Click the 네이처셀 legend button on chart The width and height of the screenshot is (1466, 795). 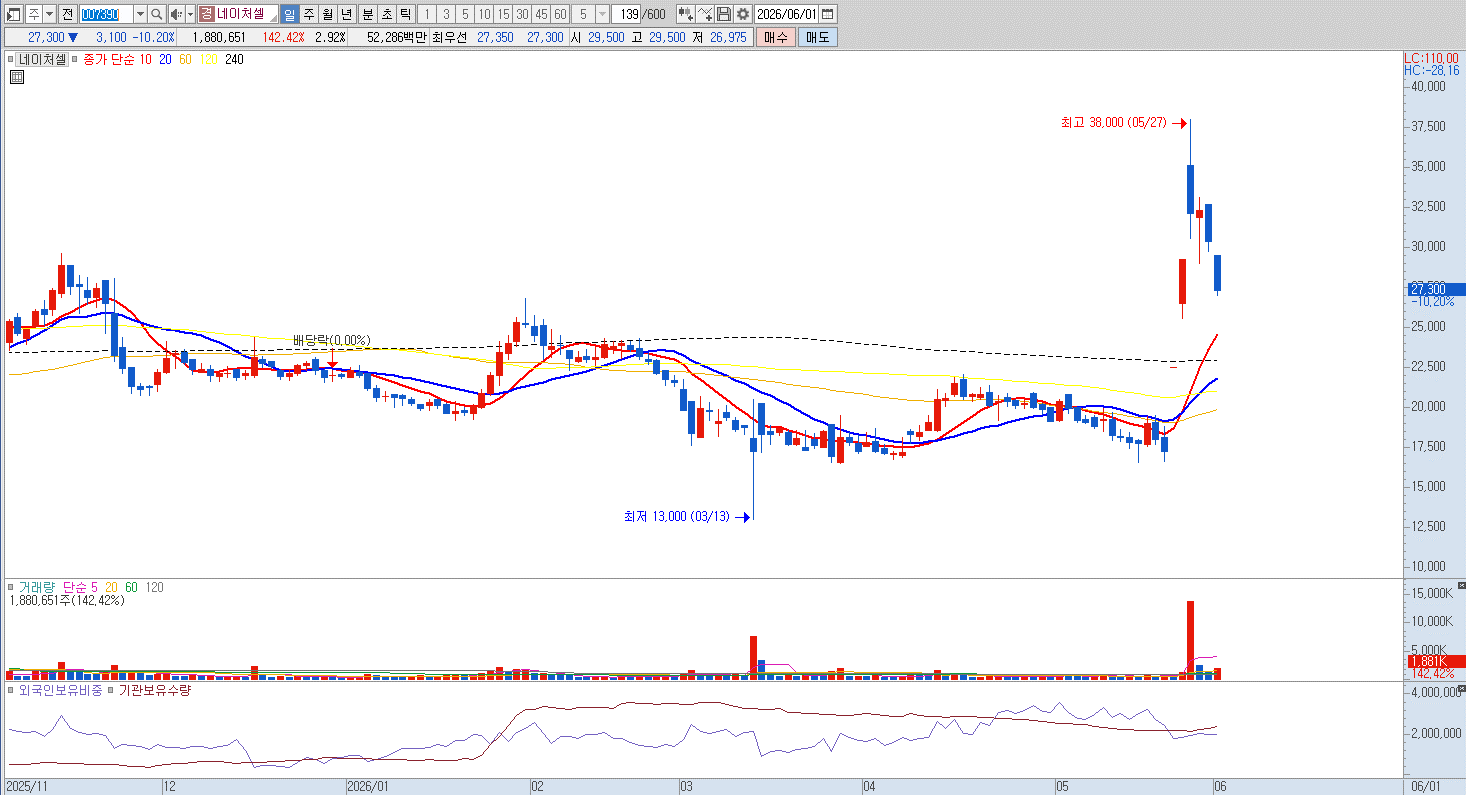point(42,60)
